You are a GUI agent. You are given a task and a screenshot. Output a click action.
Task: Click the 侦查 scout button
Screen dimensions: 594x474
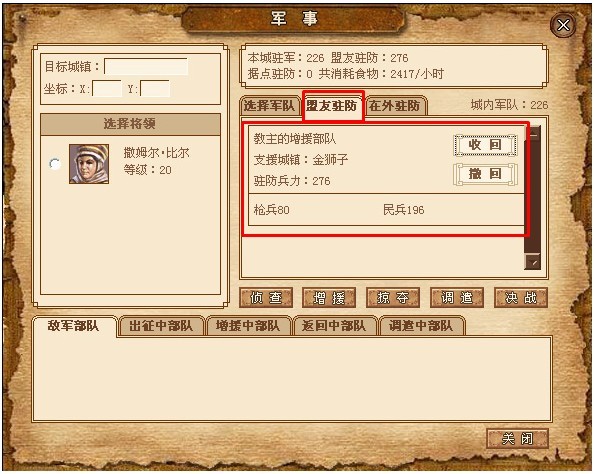tap(266, 297)
